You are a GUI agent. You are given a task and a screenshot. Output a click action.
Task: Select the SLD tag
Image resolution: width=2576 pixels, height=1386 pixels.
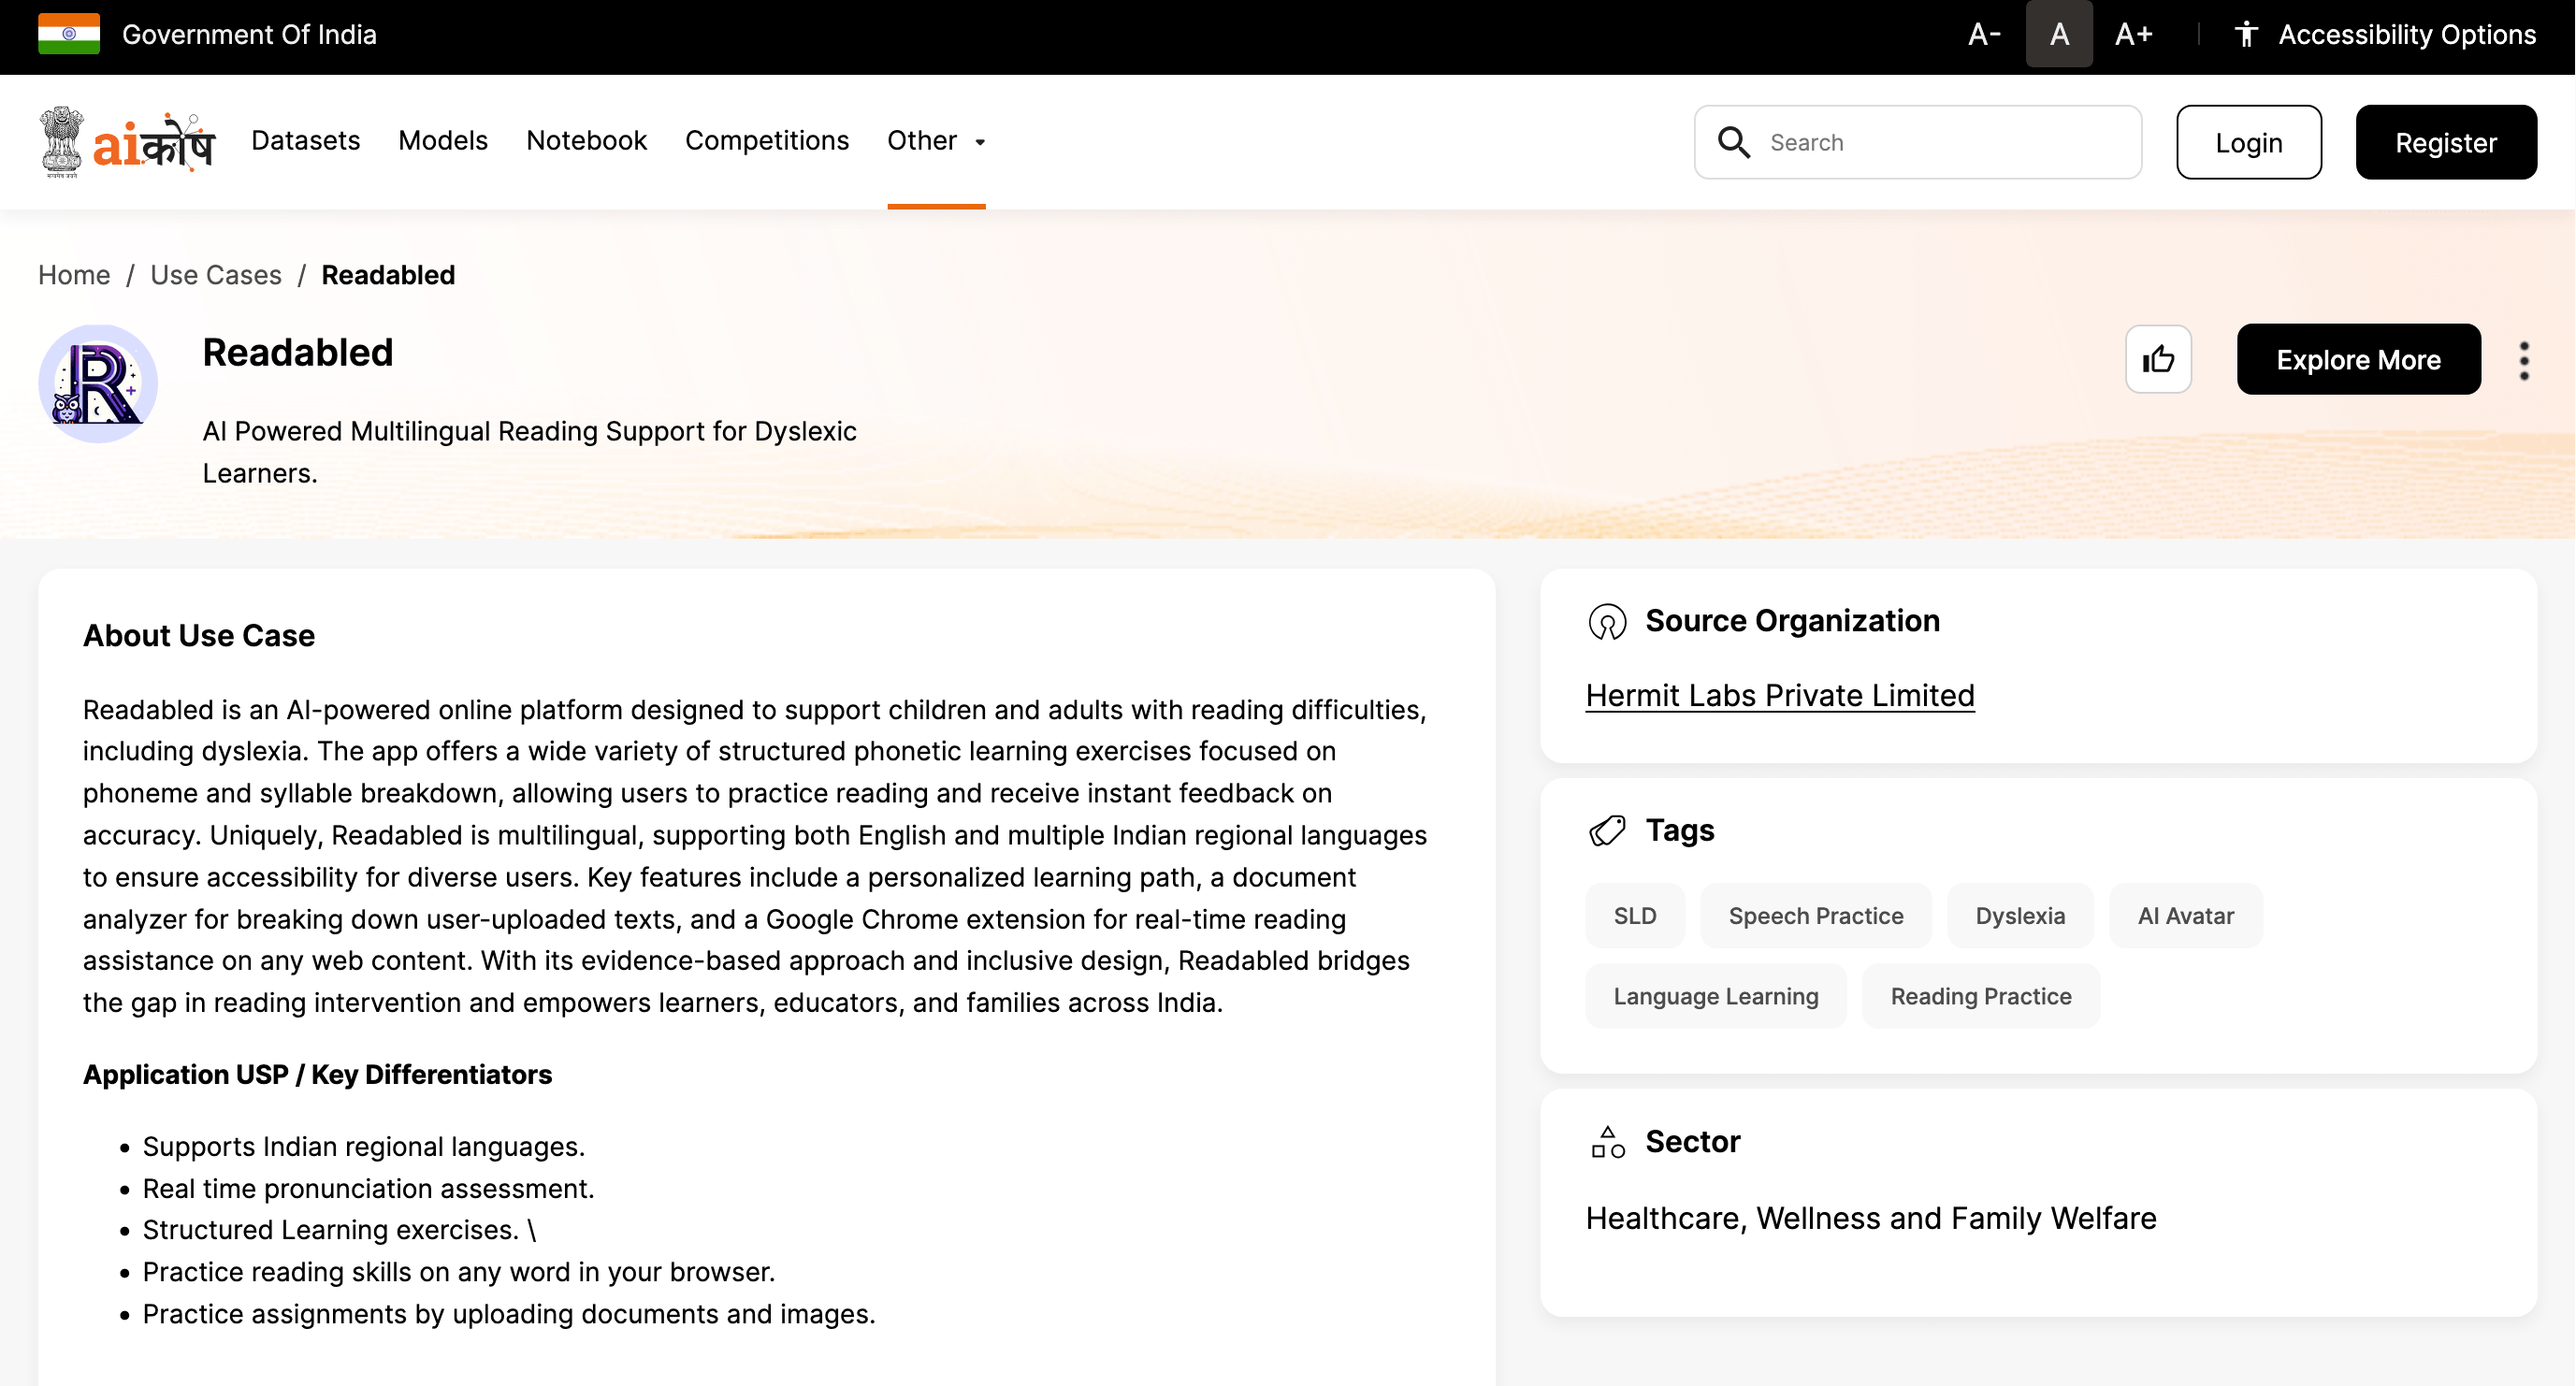pyautogui.click(x=1635, y=916)
